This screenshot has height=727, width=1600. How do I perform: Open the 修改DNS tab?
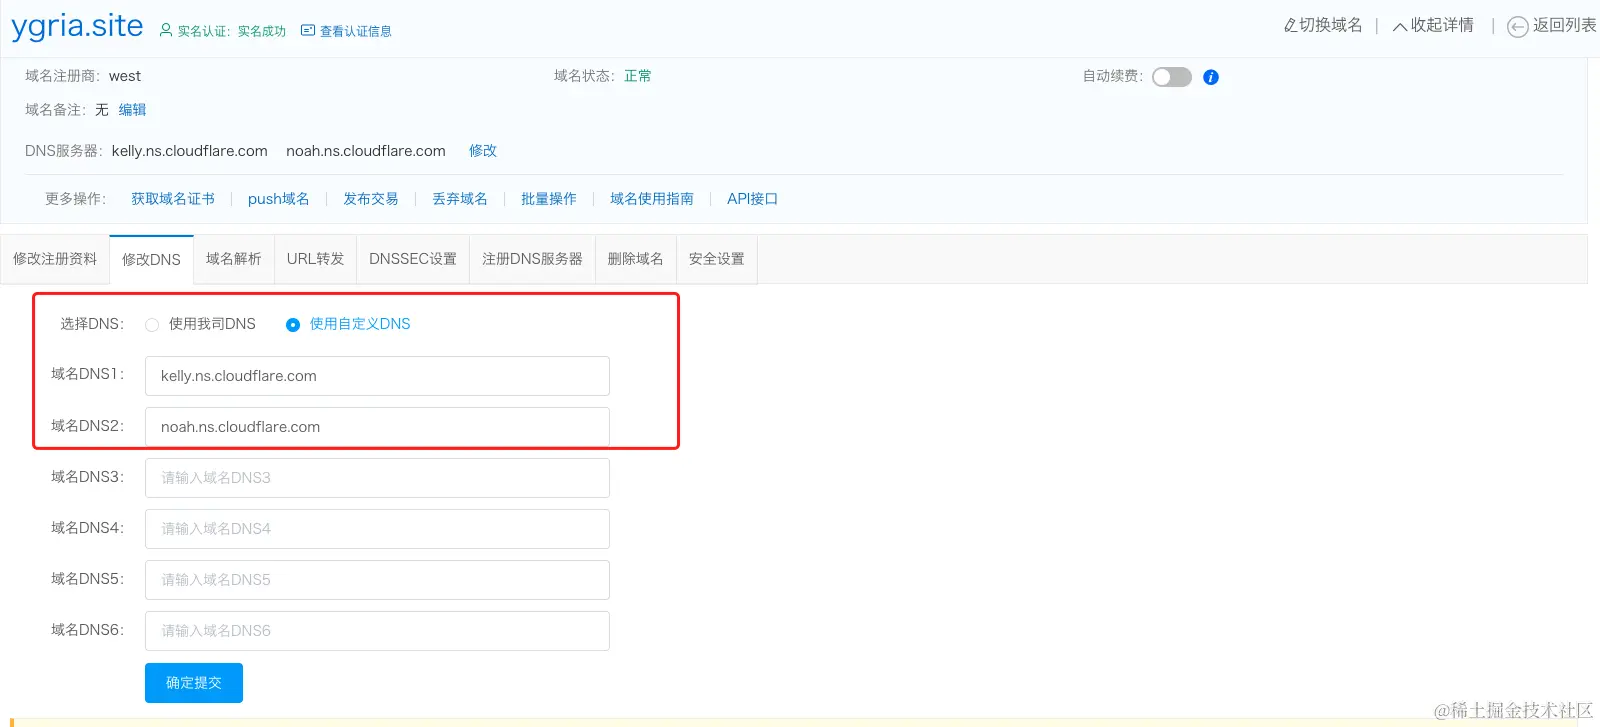[151, 260]
